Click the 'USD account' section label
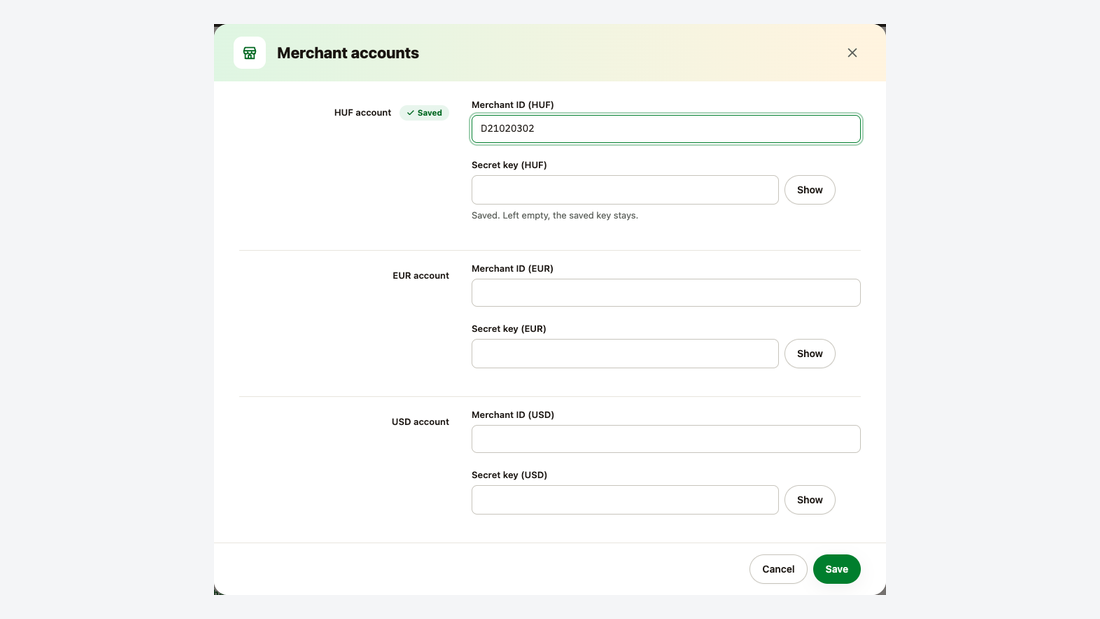The image size is (1100, 619). click(x=420, y=422)
